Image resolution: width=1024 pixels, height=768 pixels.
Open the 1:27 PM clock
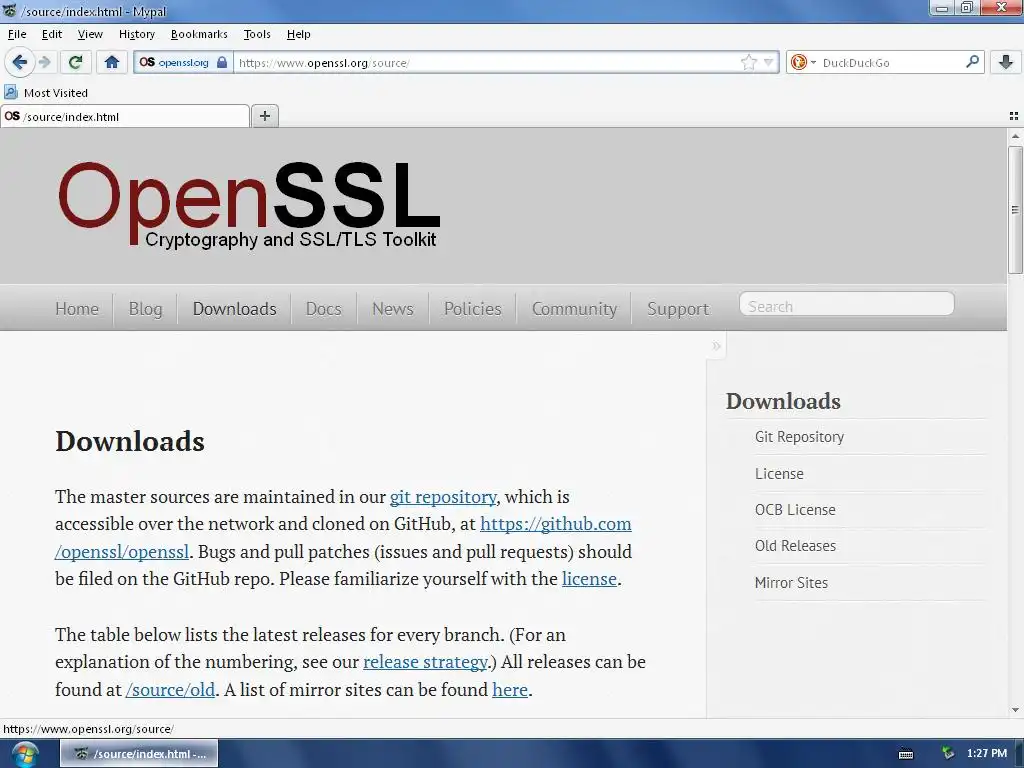(x=987, y=754)
